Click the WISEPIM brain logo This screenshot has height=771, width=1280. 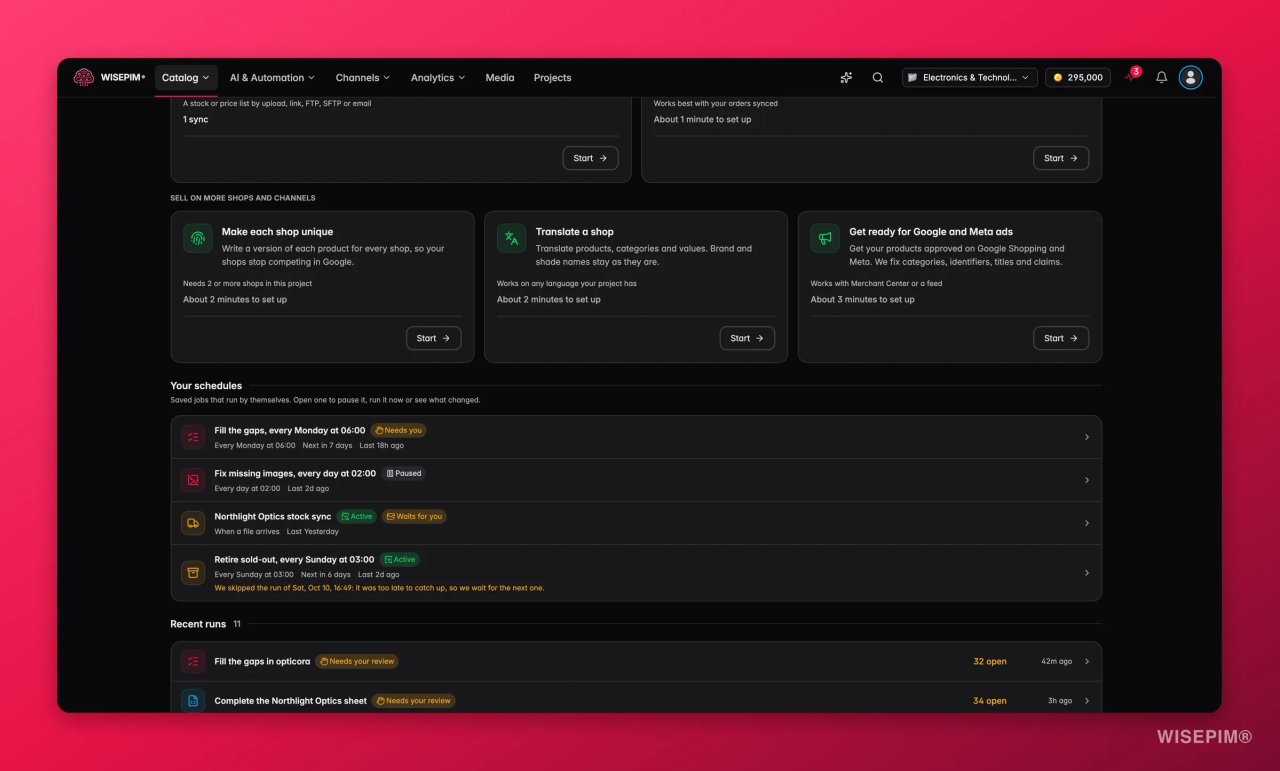[x=83, y=77]
